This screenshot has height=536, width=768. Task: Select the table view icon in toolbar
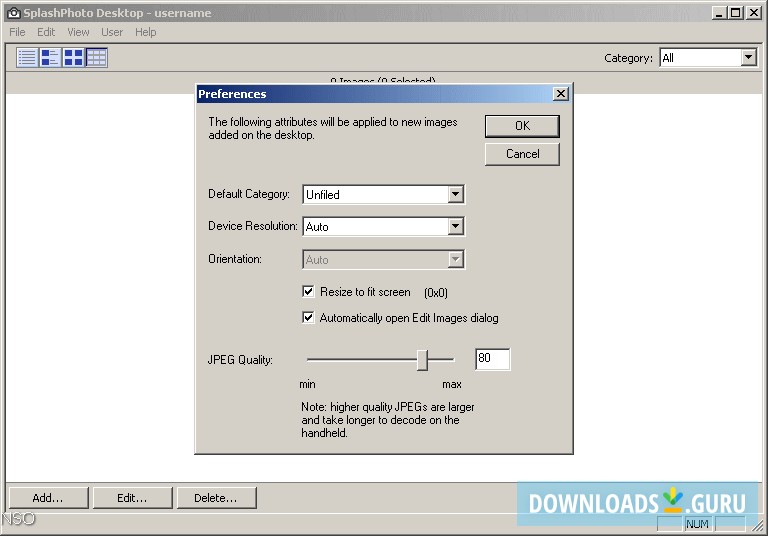[x=96, y=57]
